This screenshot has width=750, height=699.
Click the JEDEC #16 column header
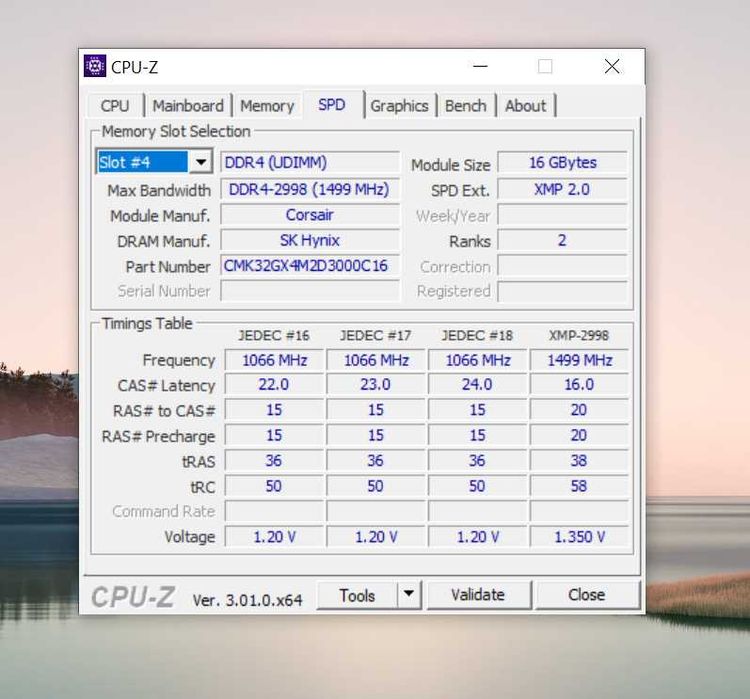pos(274,335)
